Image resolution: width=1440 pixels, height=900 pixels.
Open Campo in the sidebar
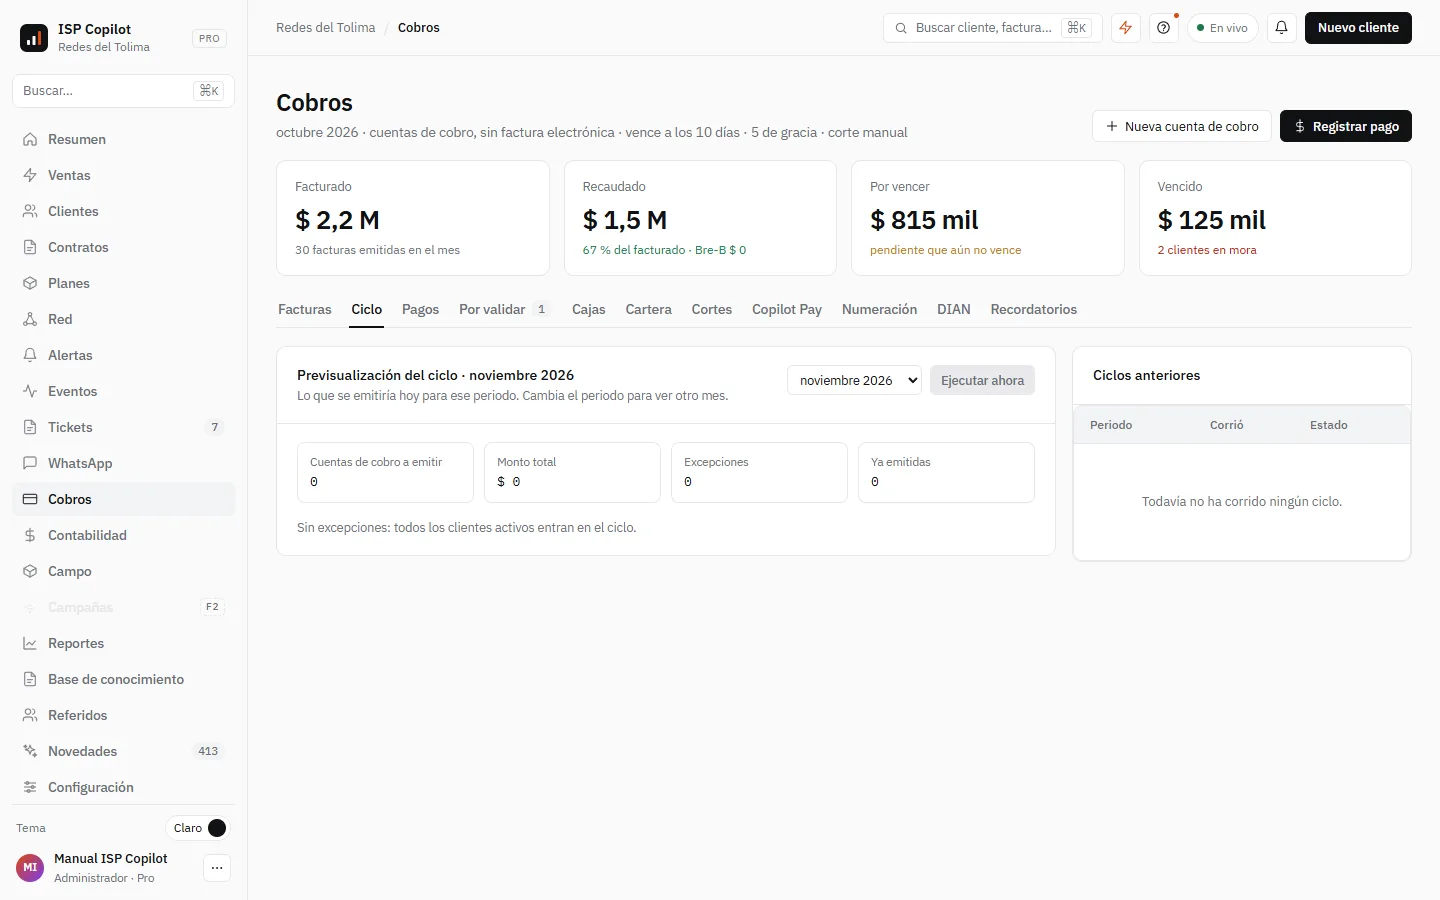123,571
